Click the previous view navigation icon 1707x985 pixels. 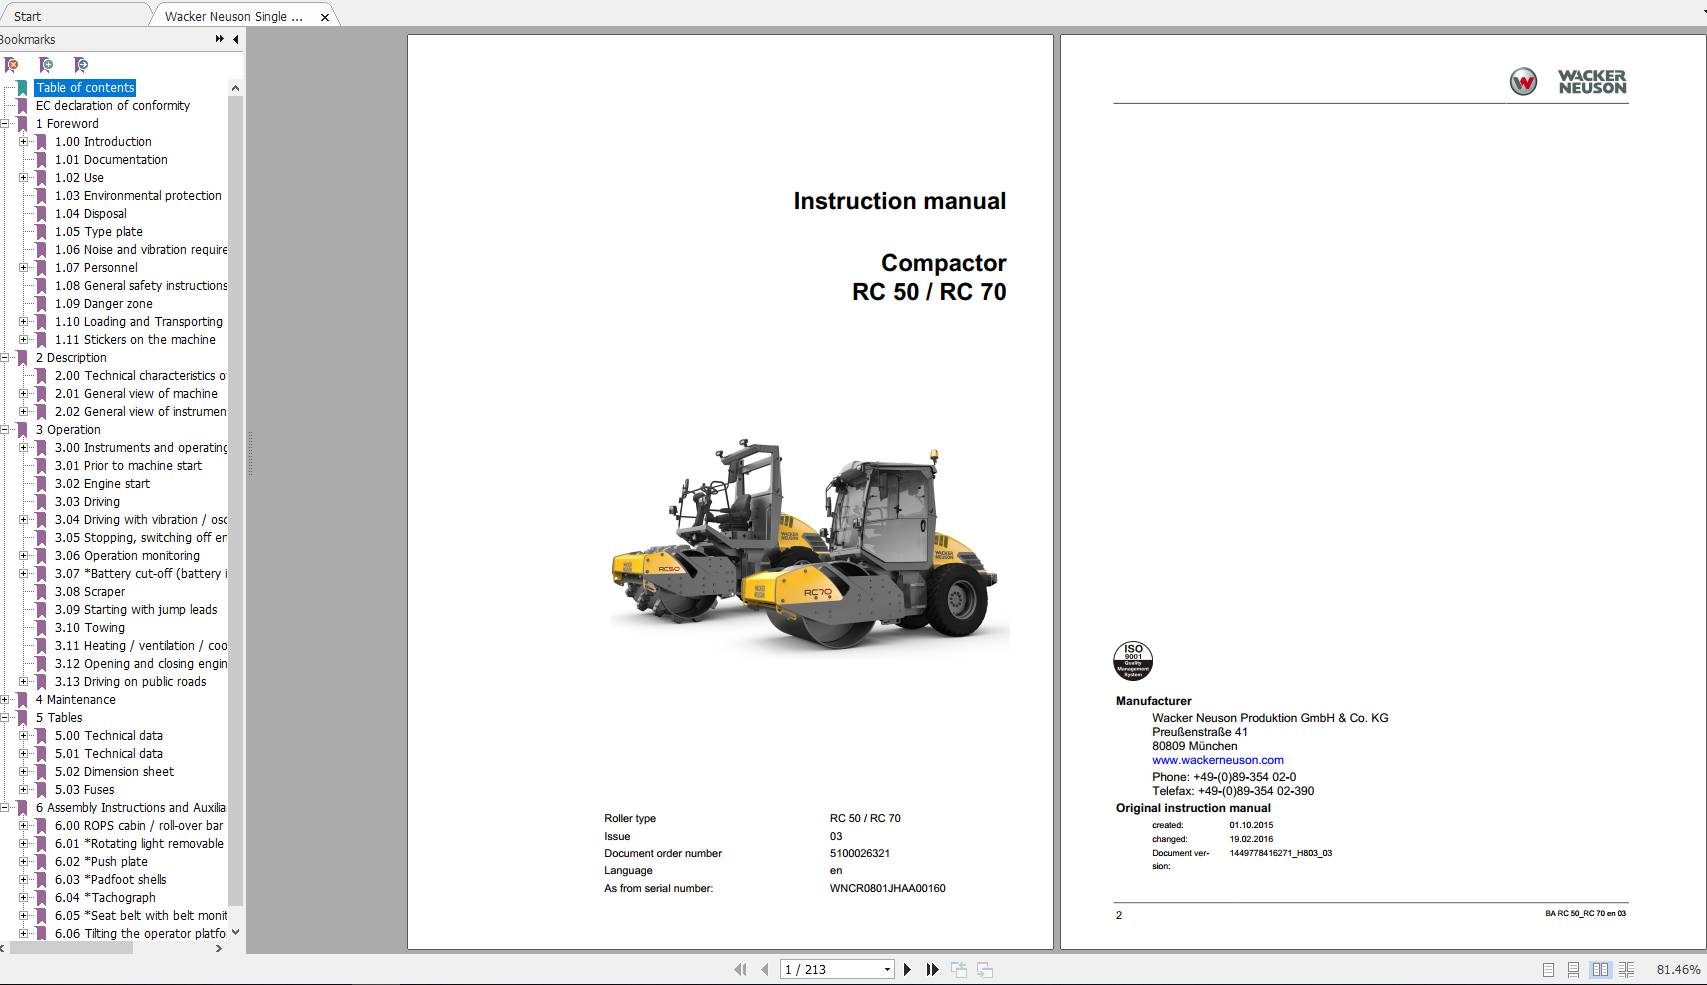(959, 969)
